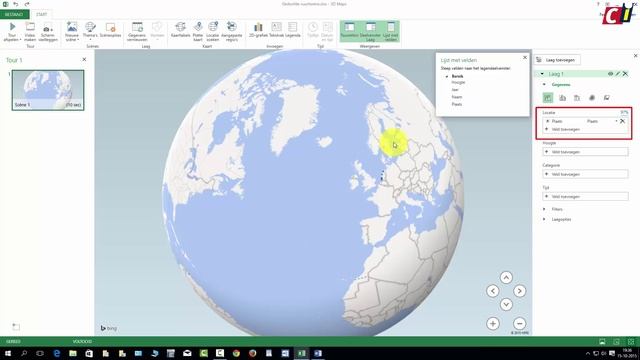
Task: Add a field under Hoogte
Action: [x=585, y=152]
